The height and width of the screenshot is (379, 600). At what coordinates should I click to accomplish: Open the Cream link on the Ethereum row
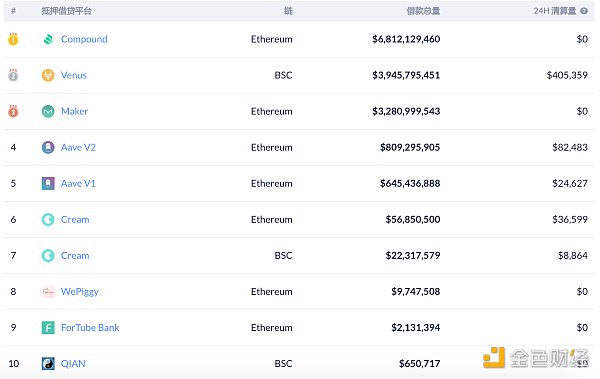[75, 219]
